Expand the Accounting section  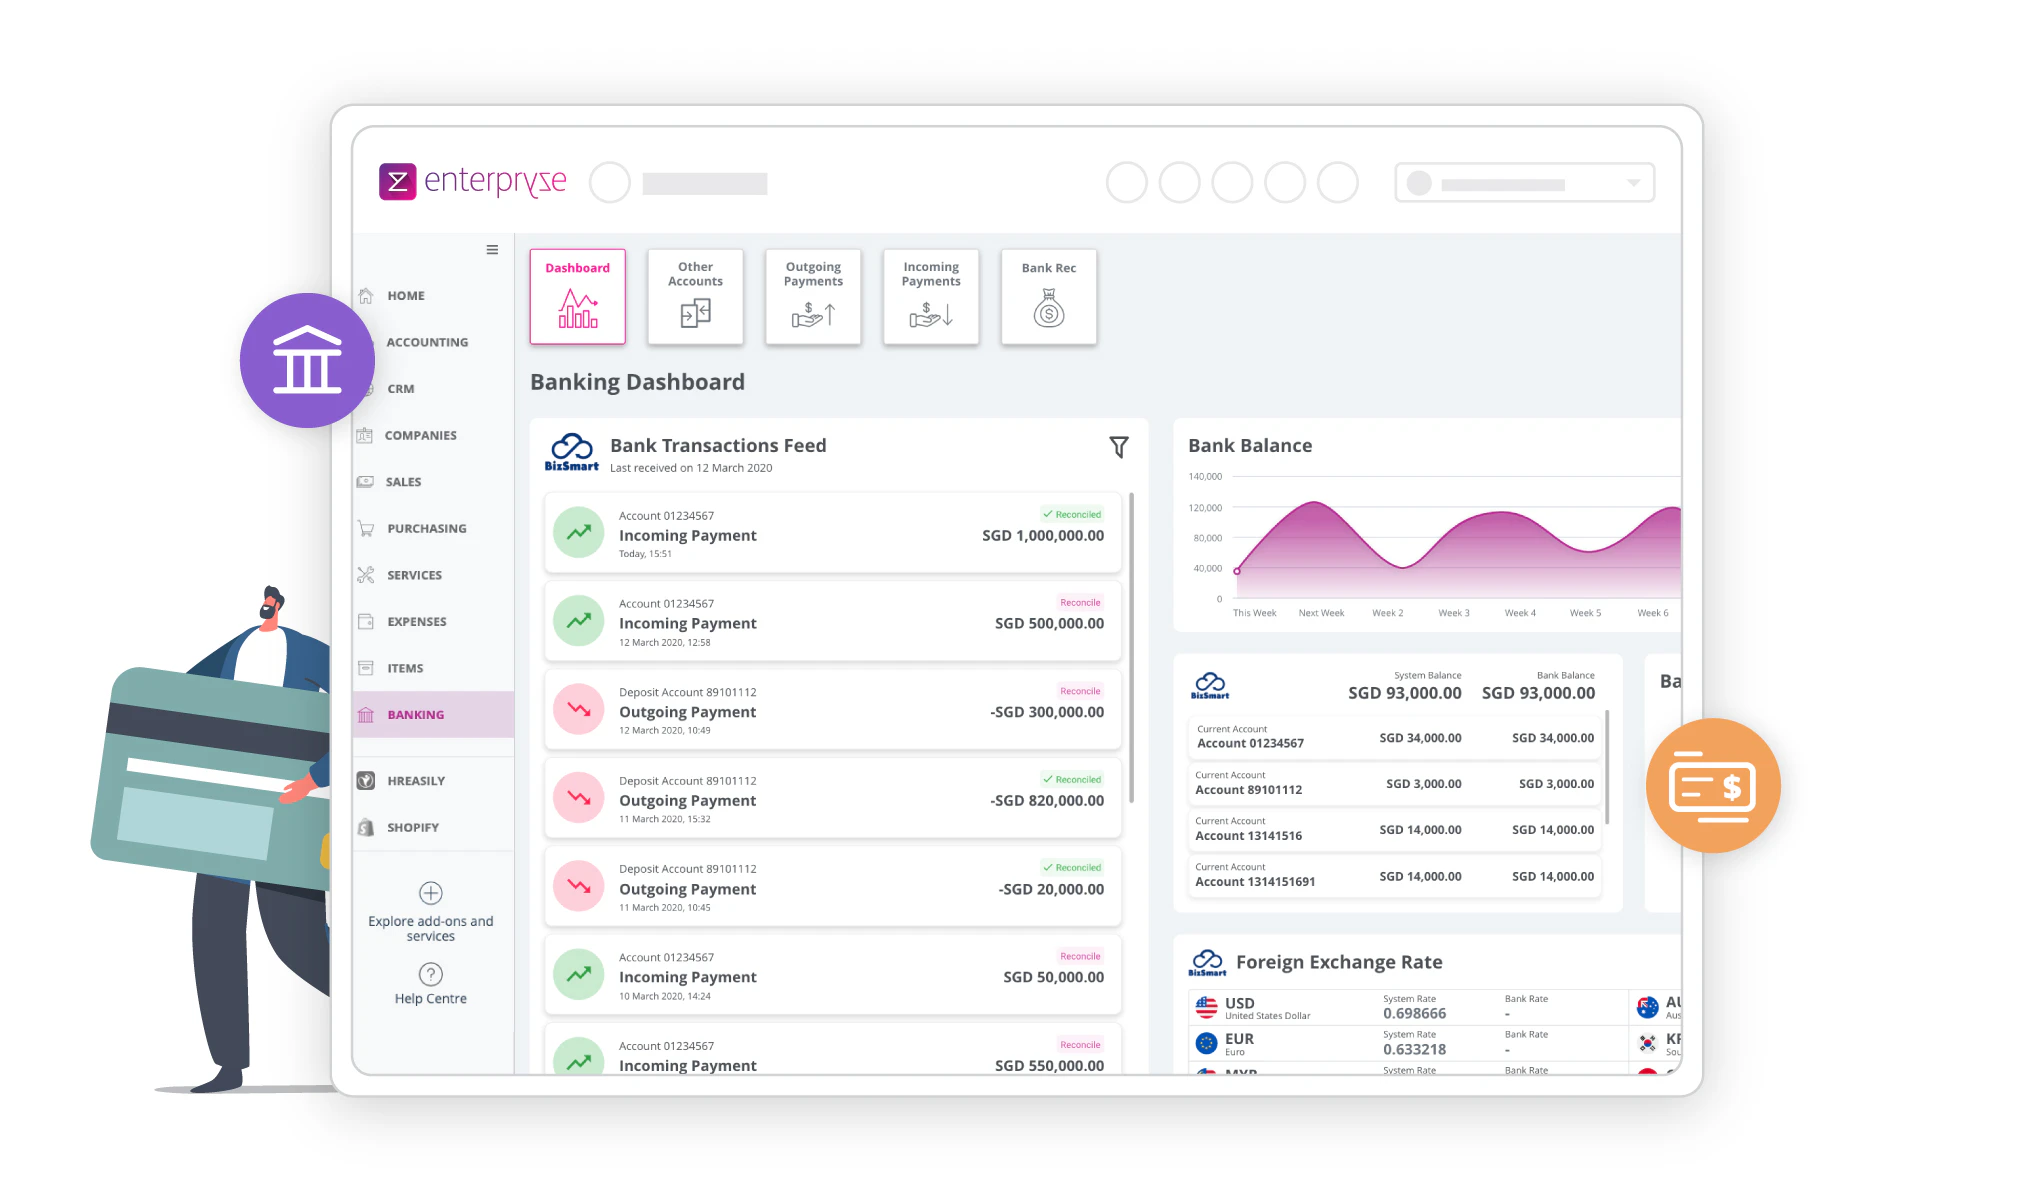427,342
